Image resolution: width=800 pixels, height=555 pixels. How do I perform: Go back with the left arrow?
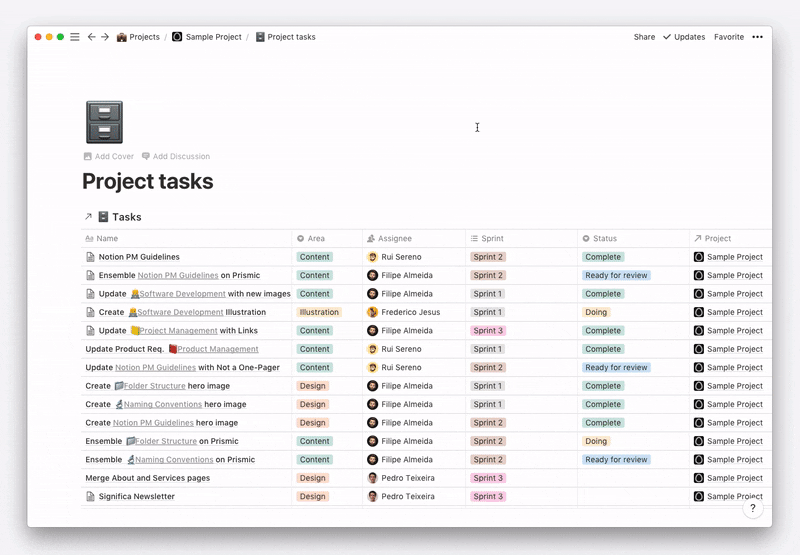click(x=91, y=37)
